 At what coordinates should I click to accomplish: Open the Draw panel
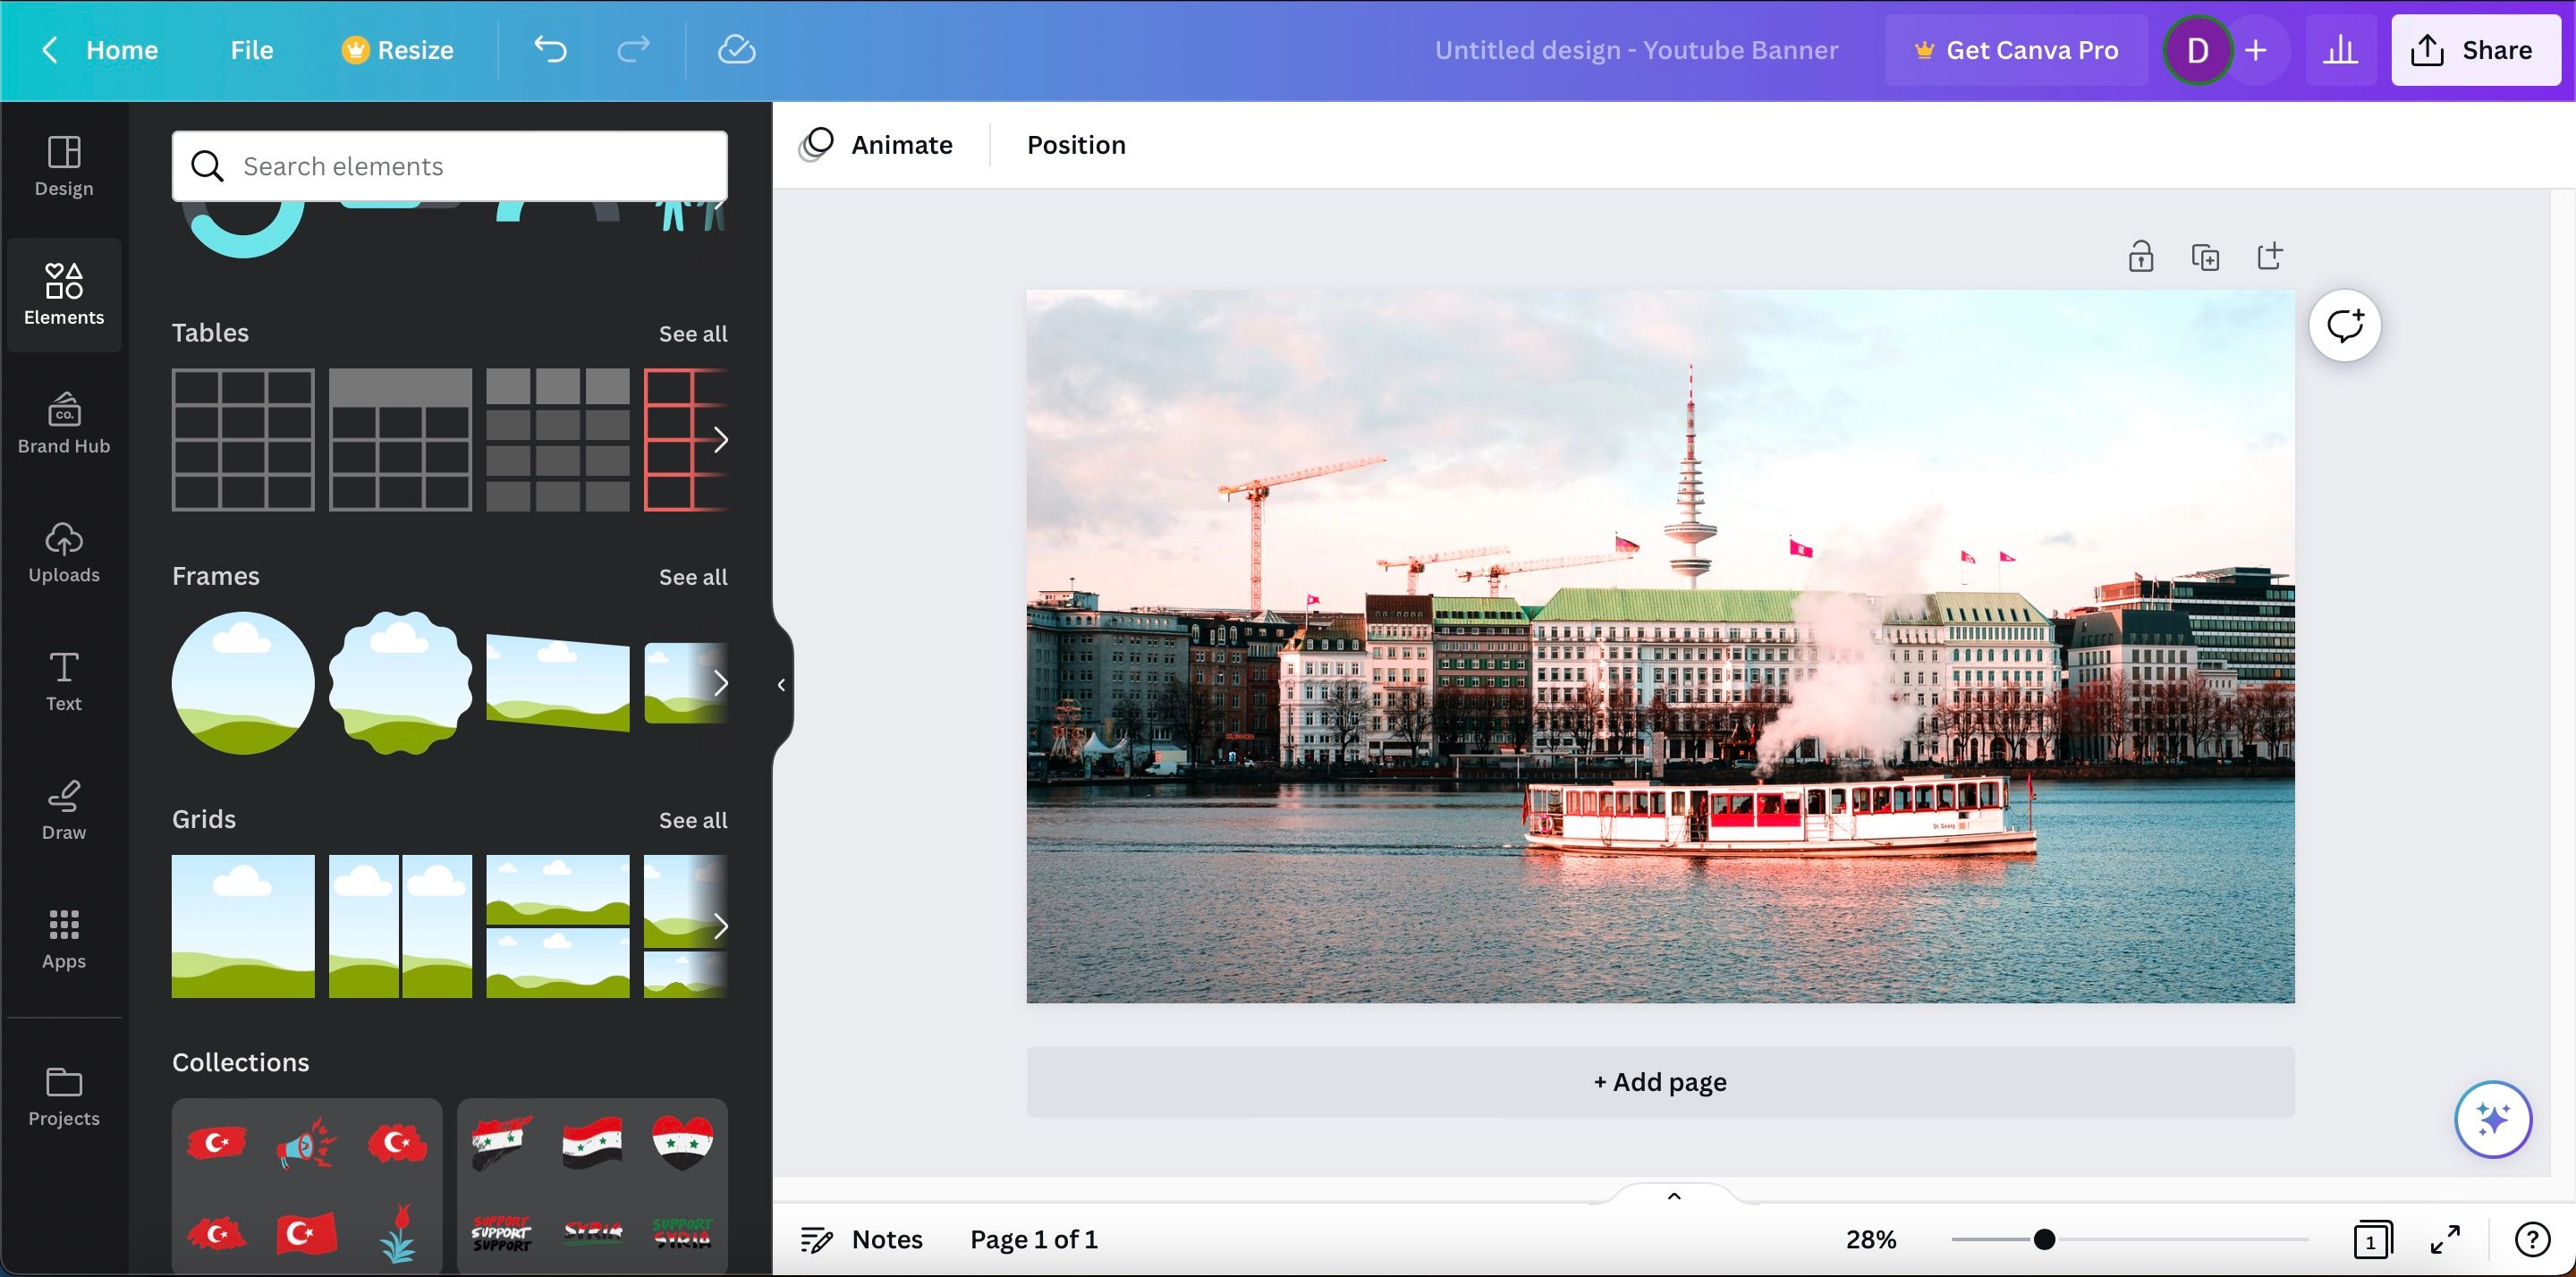pos(63,808)
